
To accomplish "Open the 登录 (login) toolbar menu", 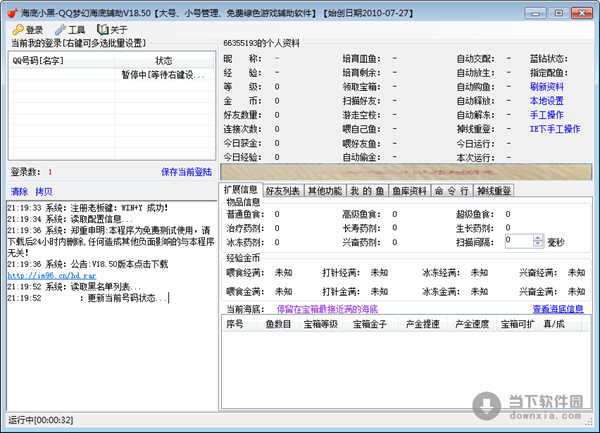I will click(x=28, y=30).
